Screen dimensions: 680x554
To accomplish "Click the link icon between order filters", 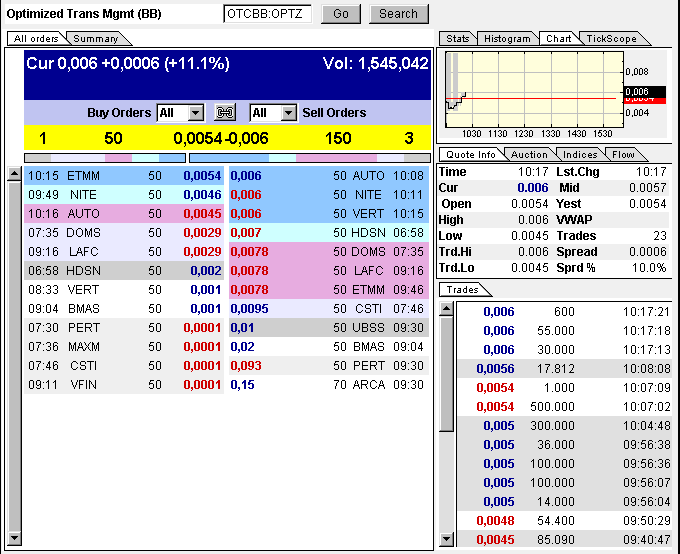I will pyautogui.click(x=226, y=113).
